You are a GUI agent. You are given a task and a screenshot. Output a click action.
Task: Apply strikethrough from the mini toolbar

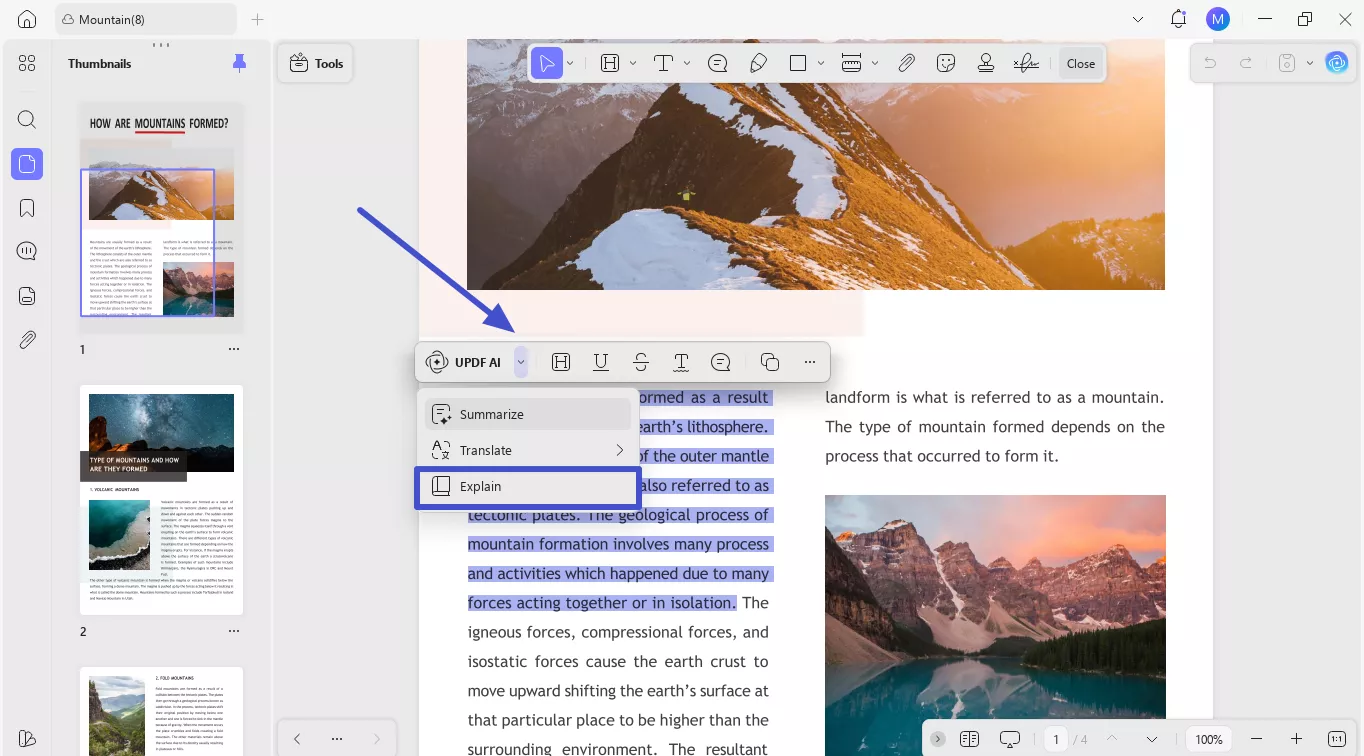(x=641, y=361)
